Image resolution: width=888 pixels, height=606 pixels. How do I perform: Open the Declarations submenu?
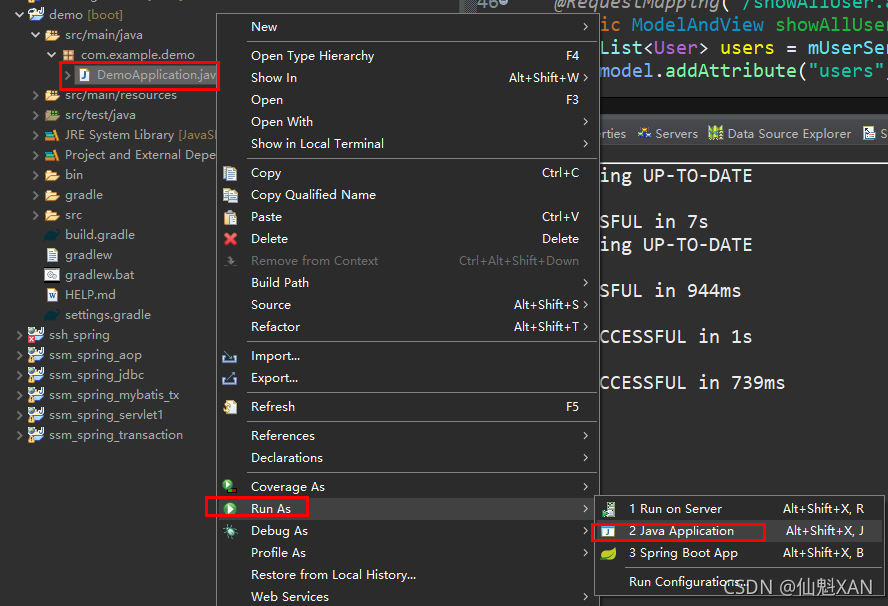[407, 458]
